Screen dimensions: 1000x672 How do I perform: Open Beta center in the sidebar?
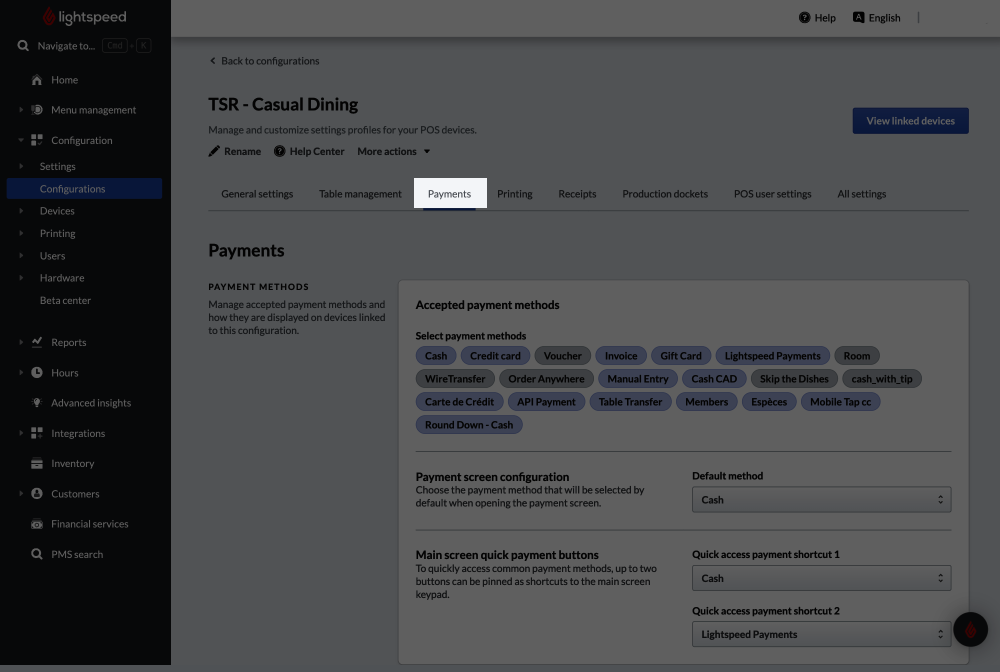tap(65, 300)
